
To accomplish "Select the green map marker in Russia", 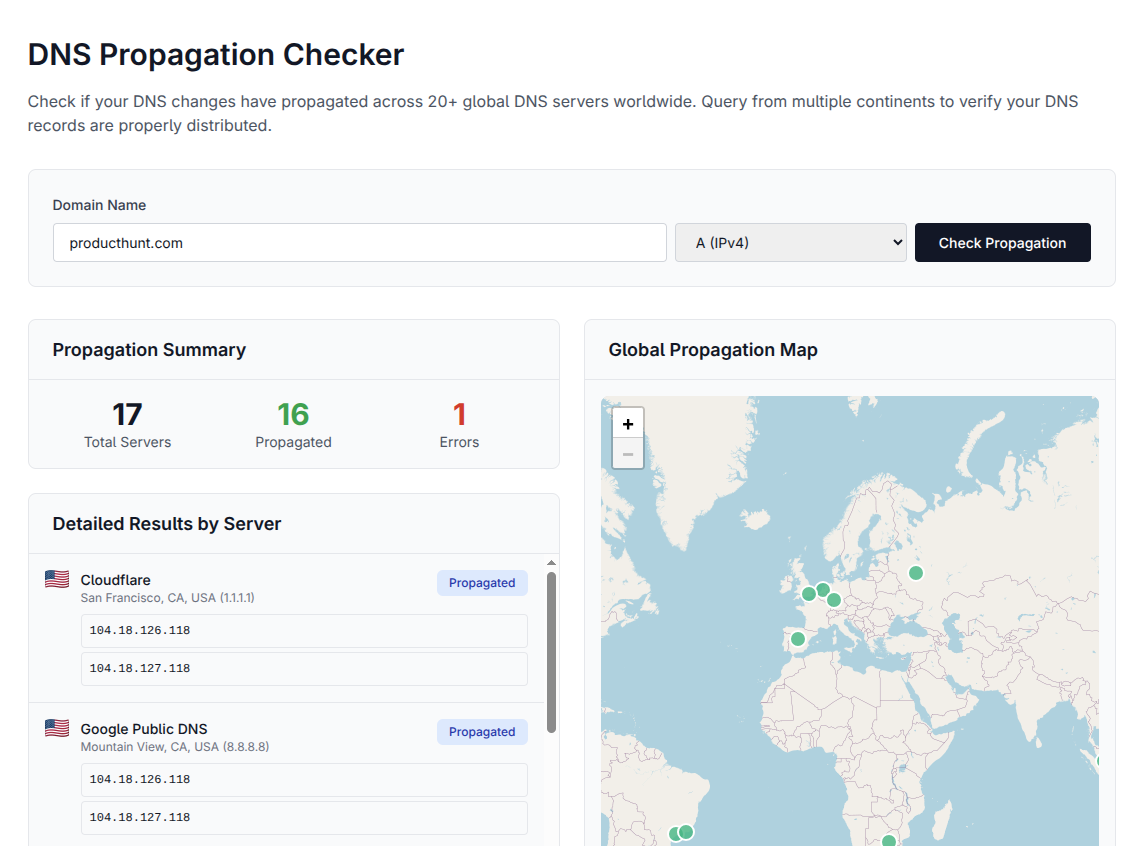I will pos(915,572).
